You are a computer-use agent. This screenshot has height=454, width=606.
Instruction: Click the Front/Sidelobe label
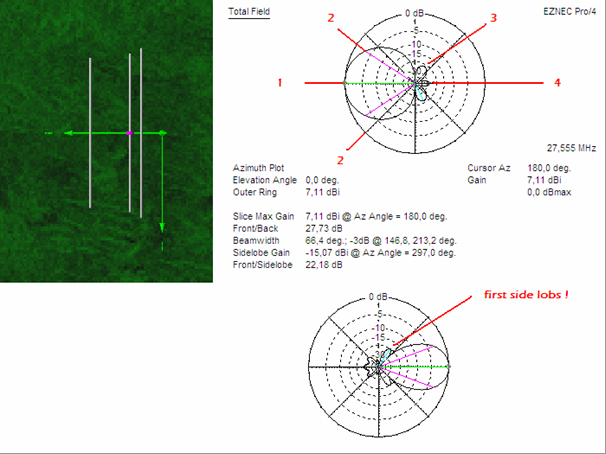pyautogui.click(x=262, y=265)
